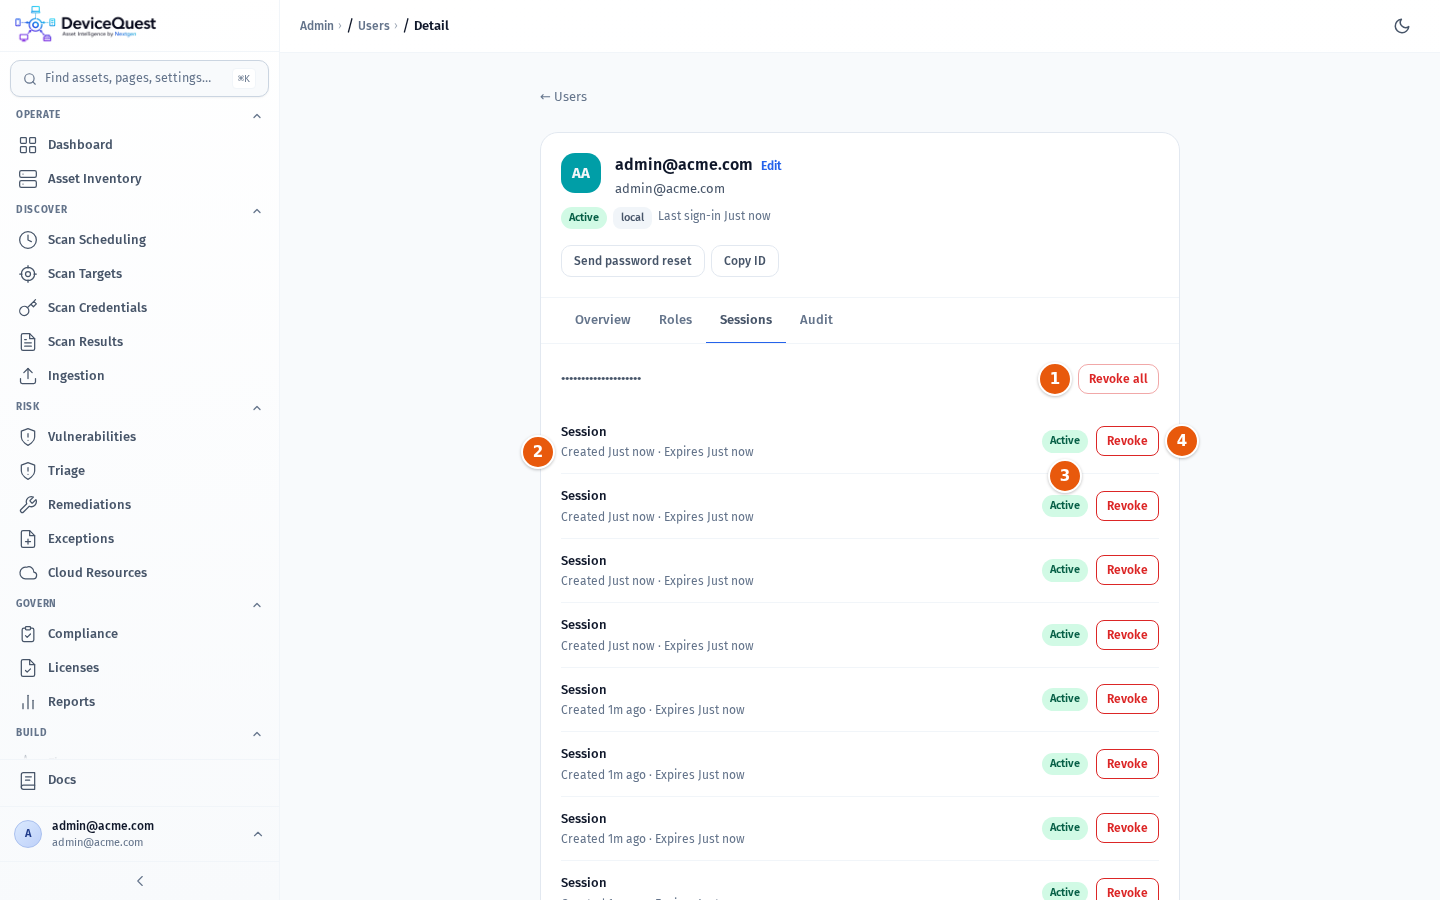The height and width of the screenshot is (900, 1440).
Task: Click Users in the breadcrumb
Action: coord(374,26)
